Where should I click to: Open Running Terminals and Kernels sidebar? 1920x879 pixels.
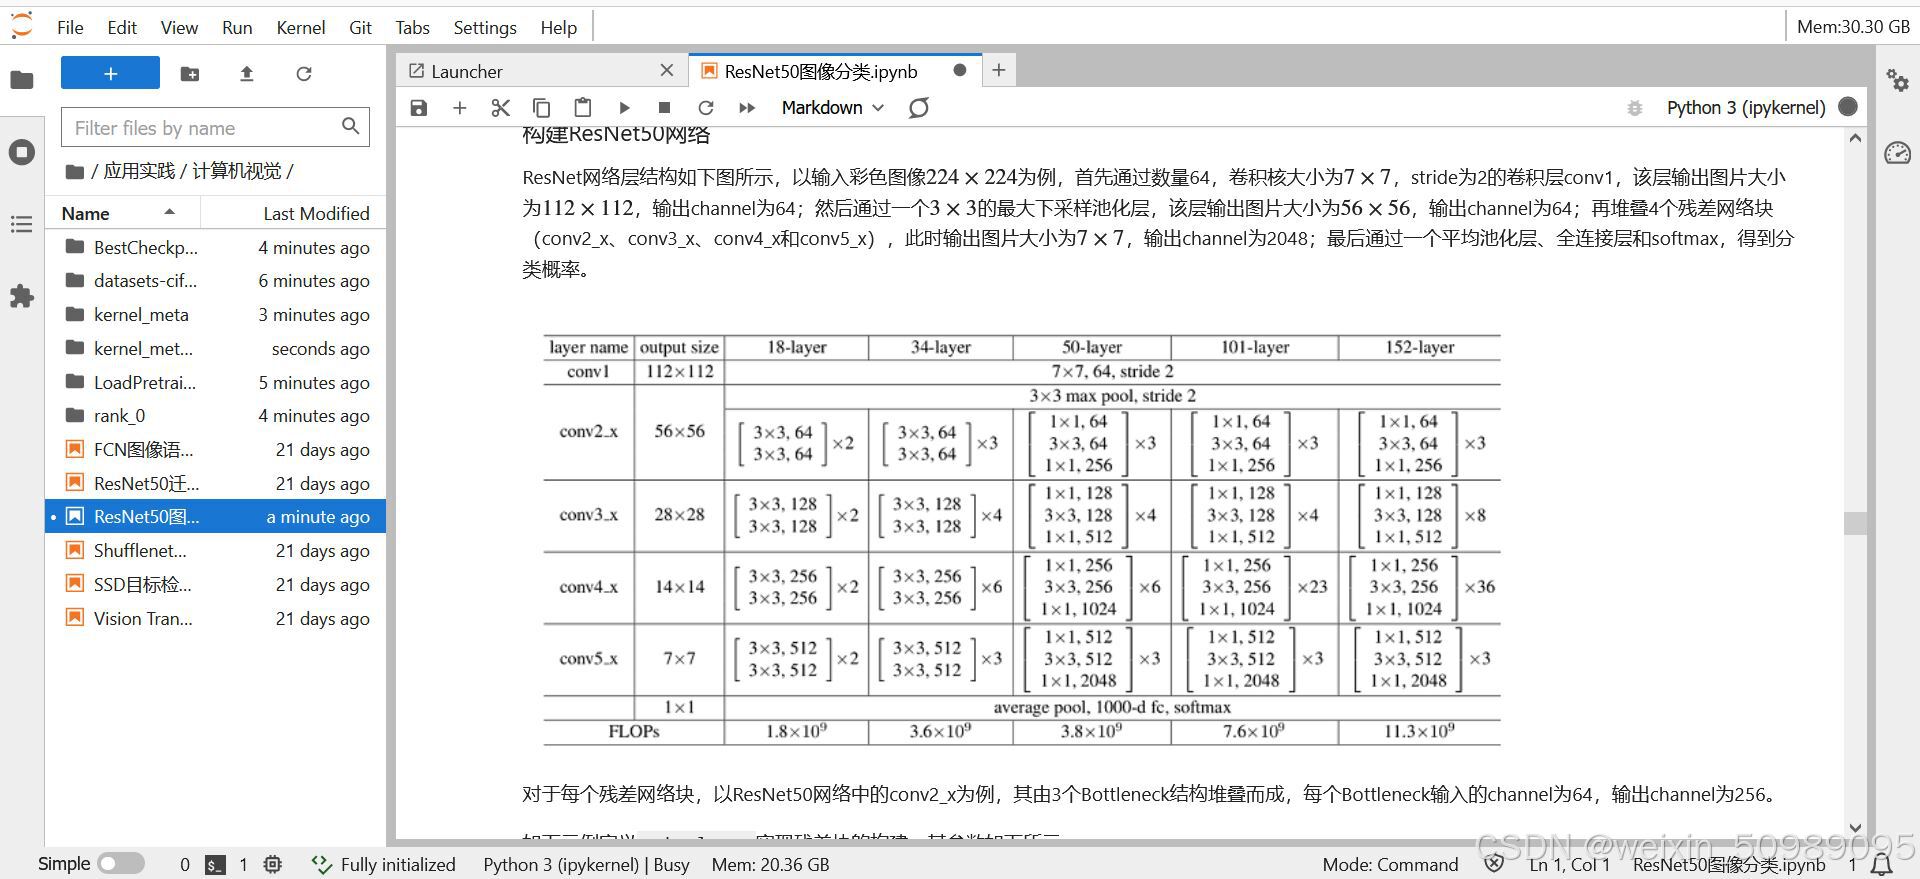(22, 152)
